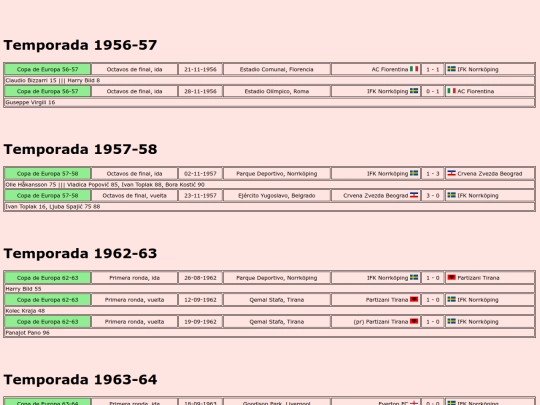Click the '1 - 1' score cell
Image resolution: width=540 pixels, height=405 pixels.
pyautogui.click(x=433, y=69)
